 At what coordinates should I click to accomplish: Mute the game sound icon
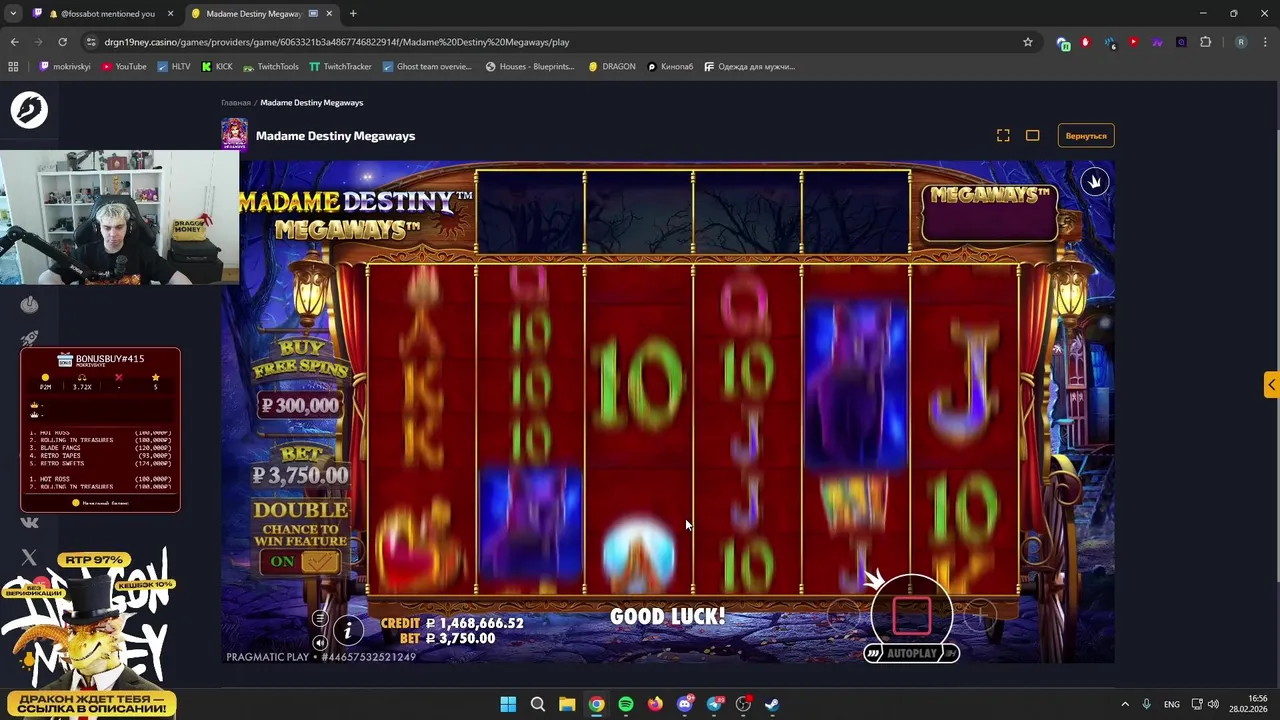(x=320, y=643)
